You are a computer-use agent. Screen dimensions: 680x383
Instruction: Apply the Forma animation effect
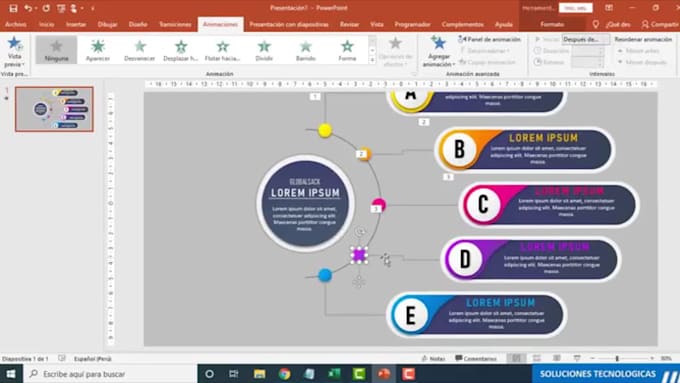347,50
